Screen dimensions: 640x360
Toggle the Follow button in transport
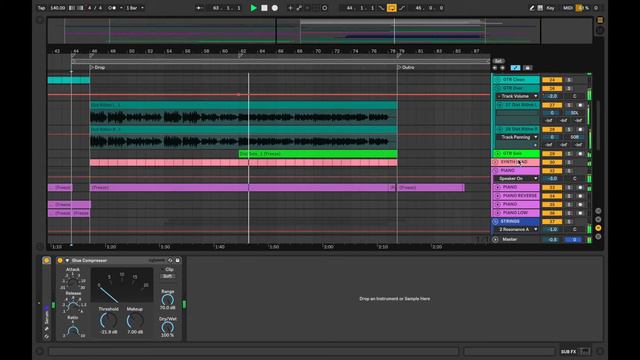[x=199, y=8]
